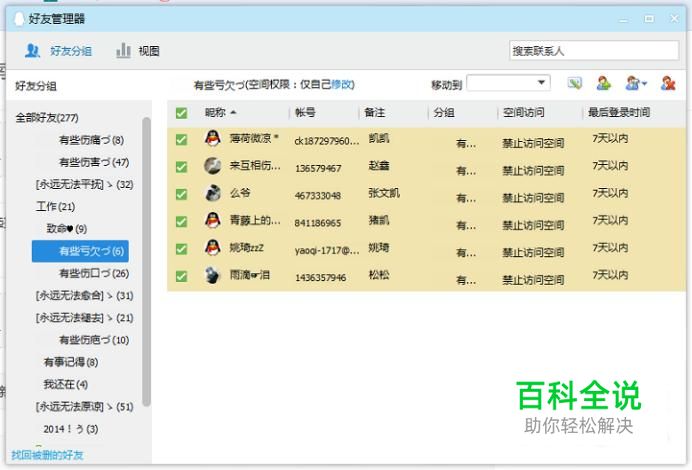692x470 pixels.
Task: Click the remark 松松
Action: [379, 275]
